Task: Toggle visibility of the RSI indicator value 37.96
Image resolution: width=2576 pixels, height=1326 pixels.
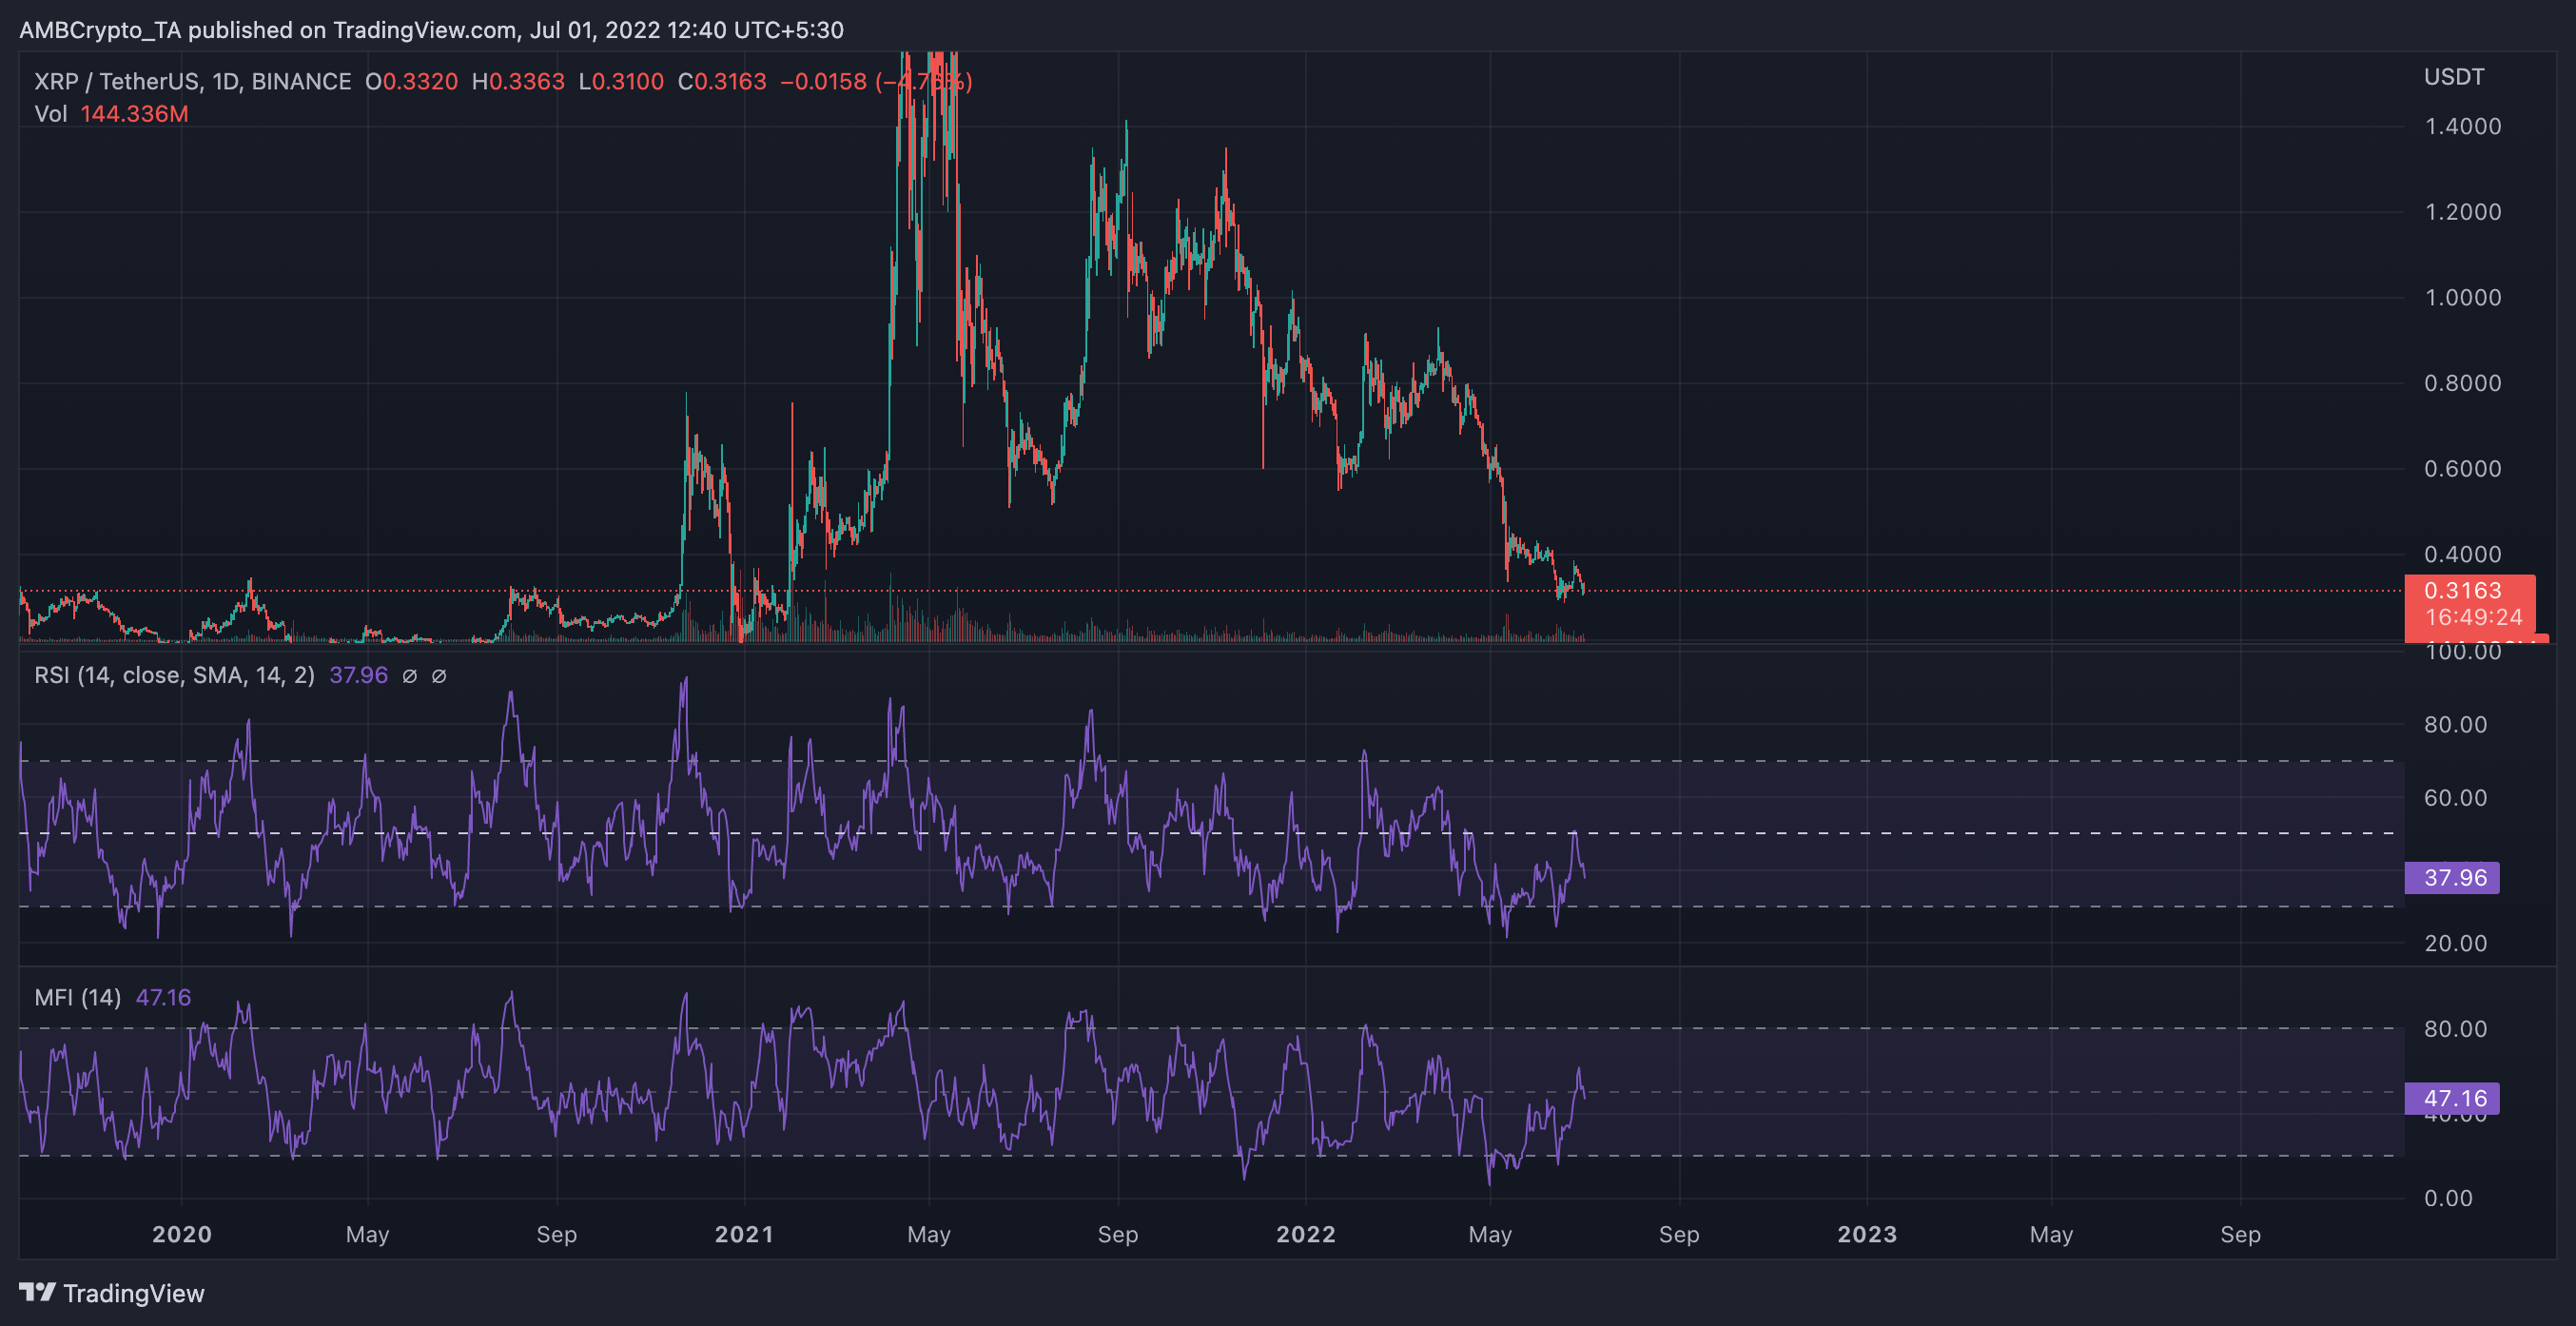Action: pos(358,675)
